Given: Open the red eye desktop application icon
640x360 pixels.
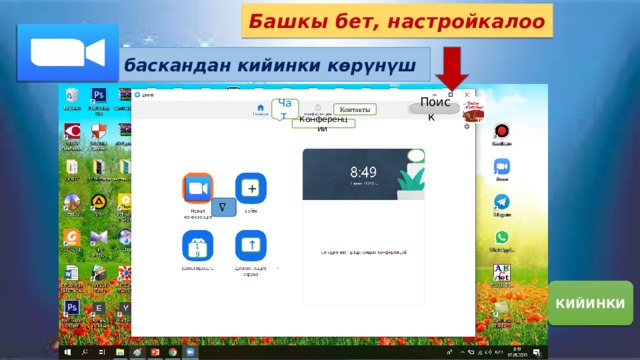Looking at the screenshot, I should tap(72, 131).
